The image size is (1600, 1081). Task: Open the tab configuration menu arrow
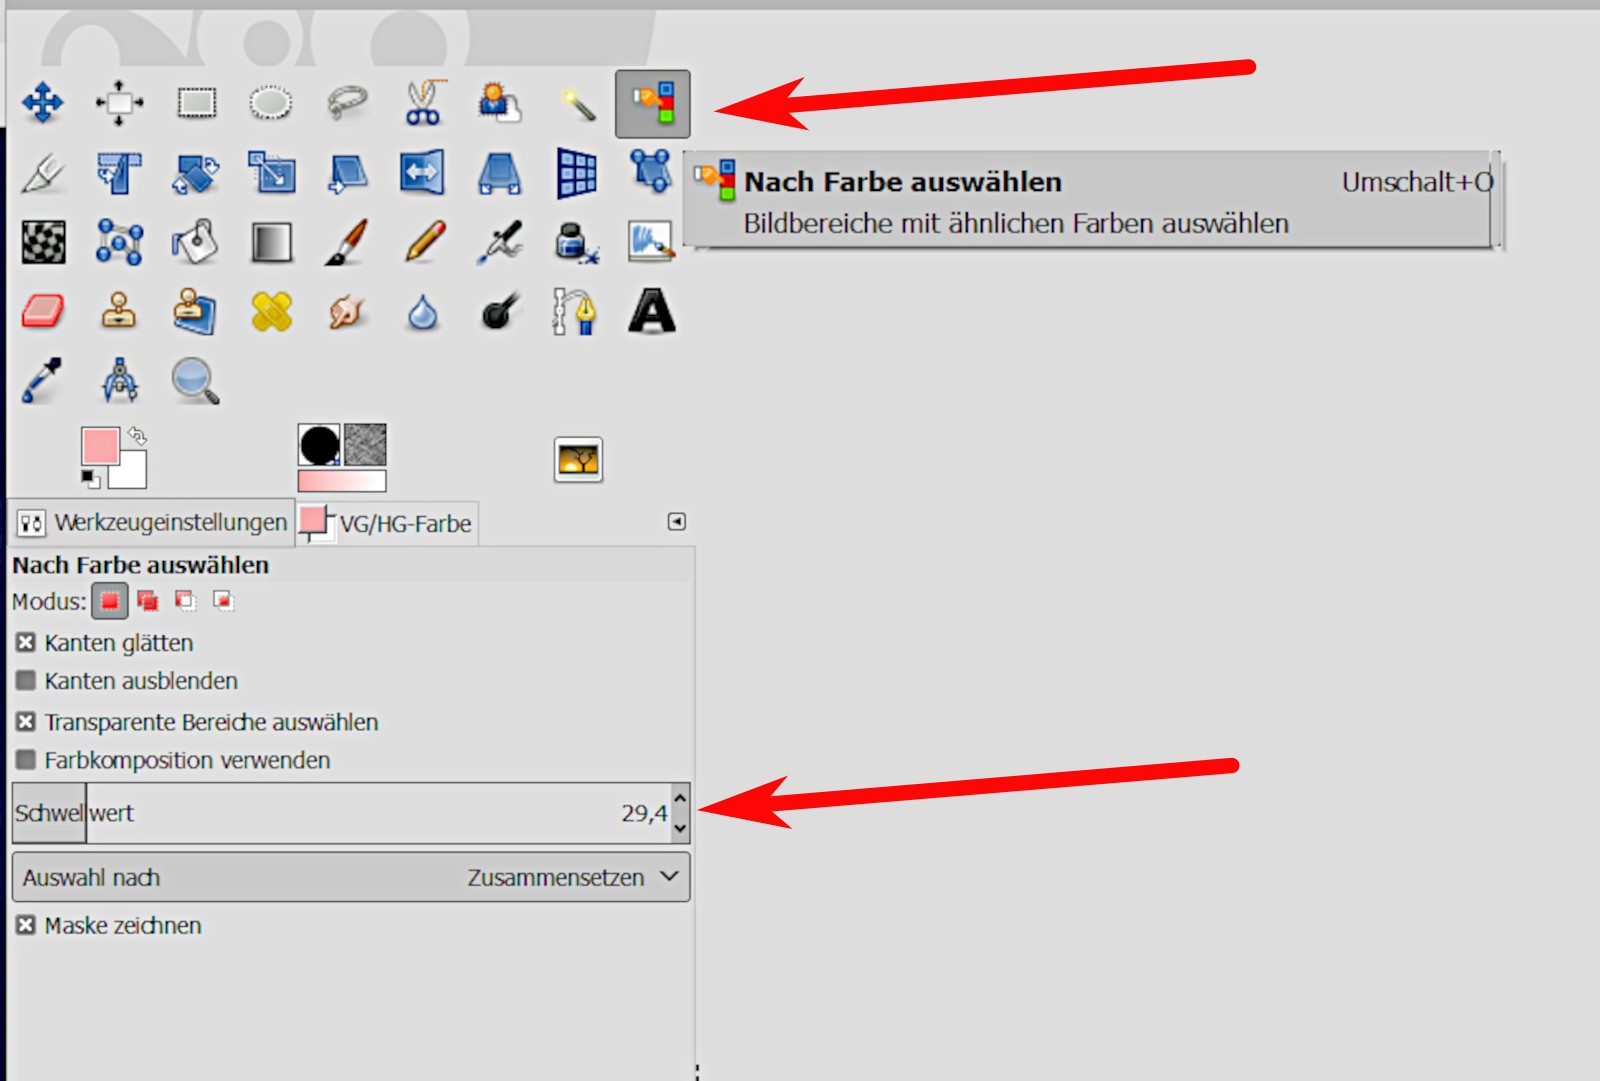pos(677,522)
